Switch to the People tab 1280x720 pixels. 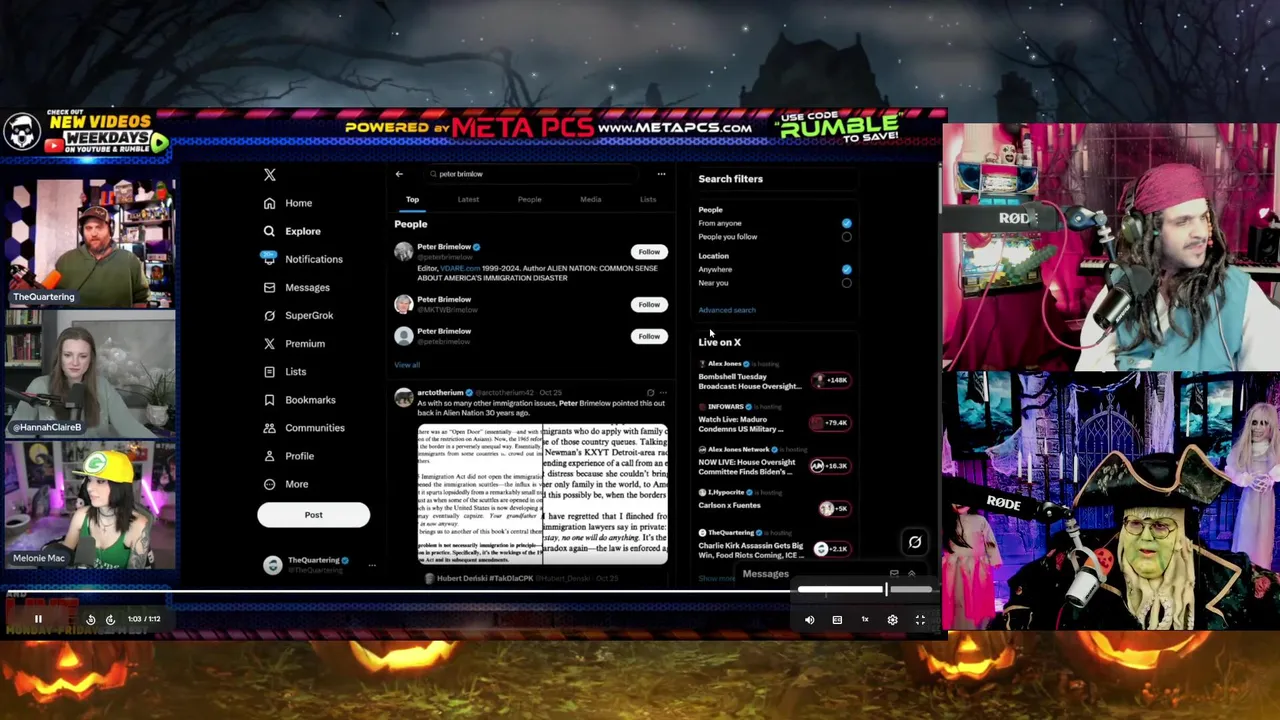(529, 199)
